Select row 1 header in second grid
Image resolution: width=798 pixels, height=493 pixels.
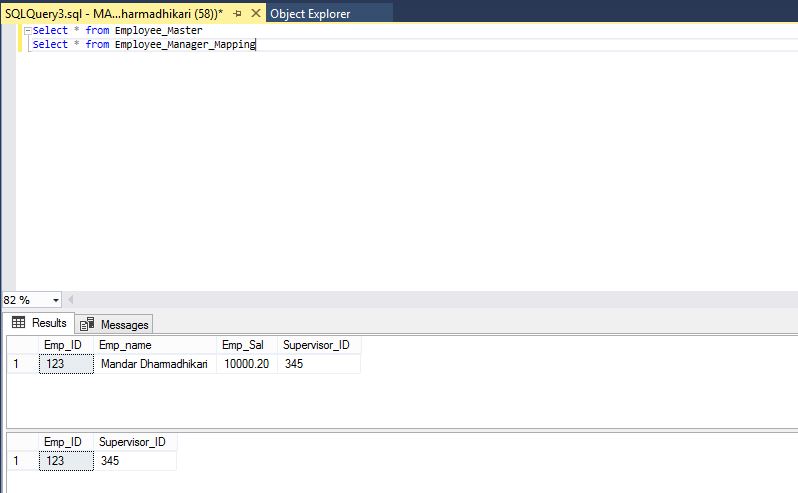point(22,461)
